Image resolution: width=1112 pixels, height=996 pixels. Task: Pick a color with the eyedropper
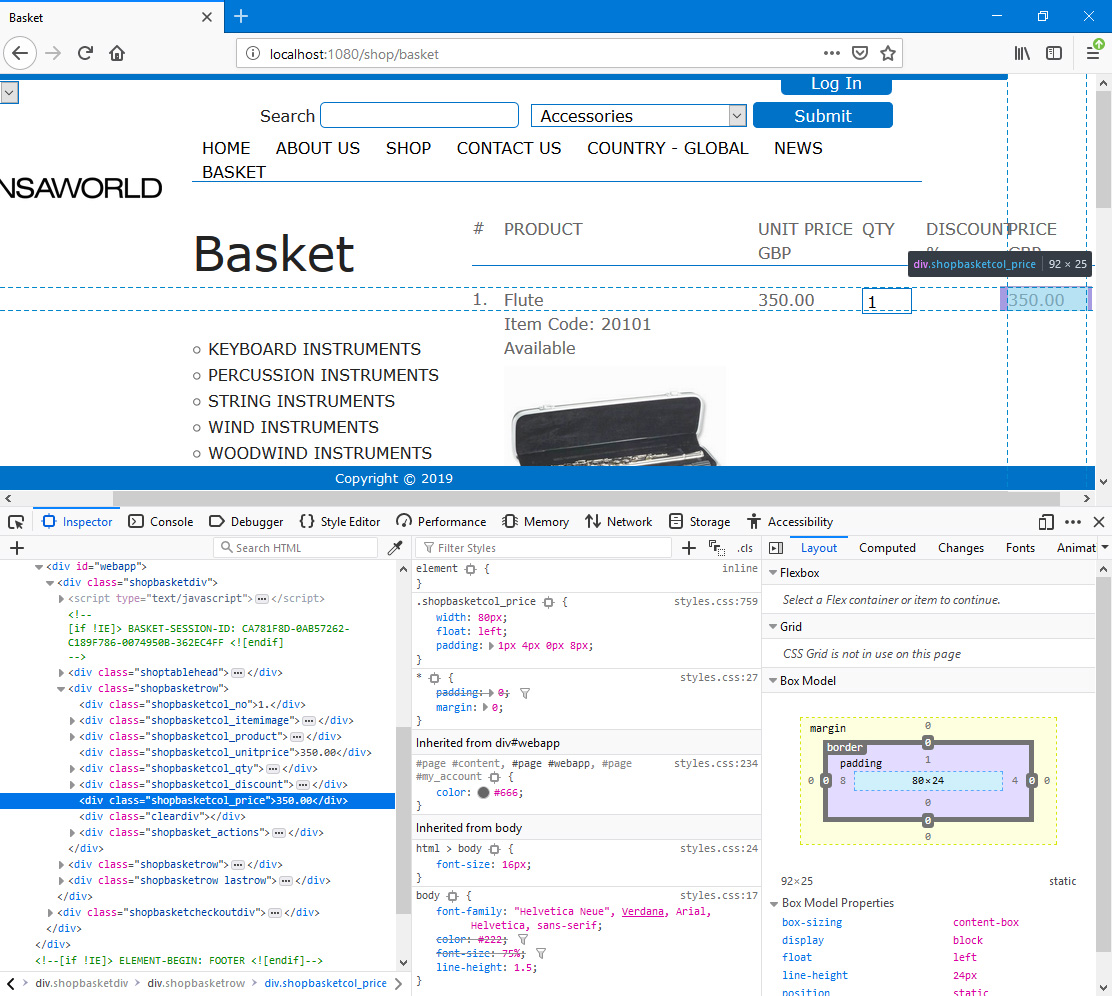395,548
